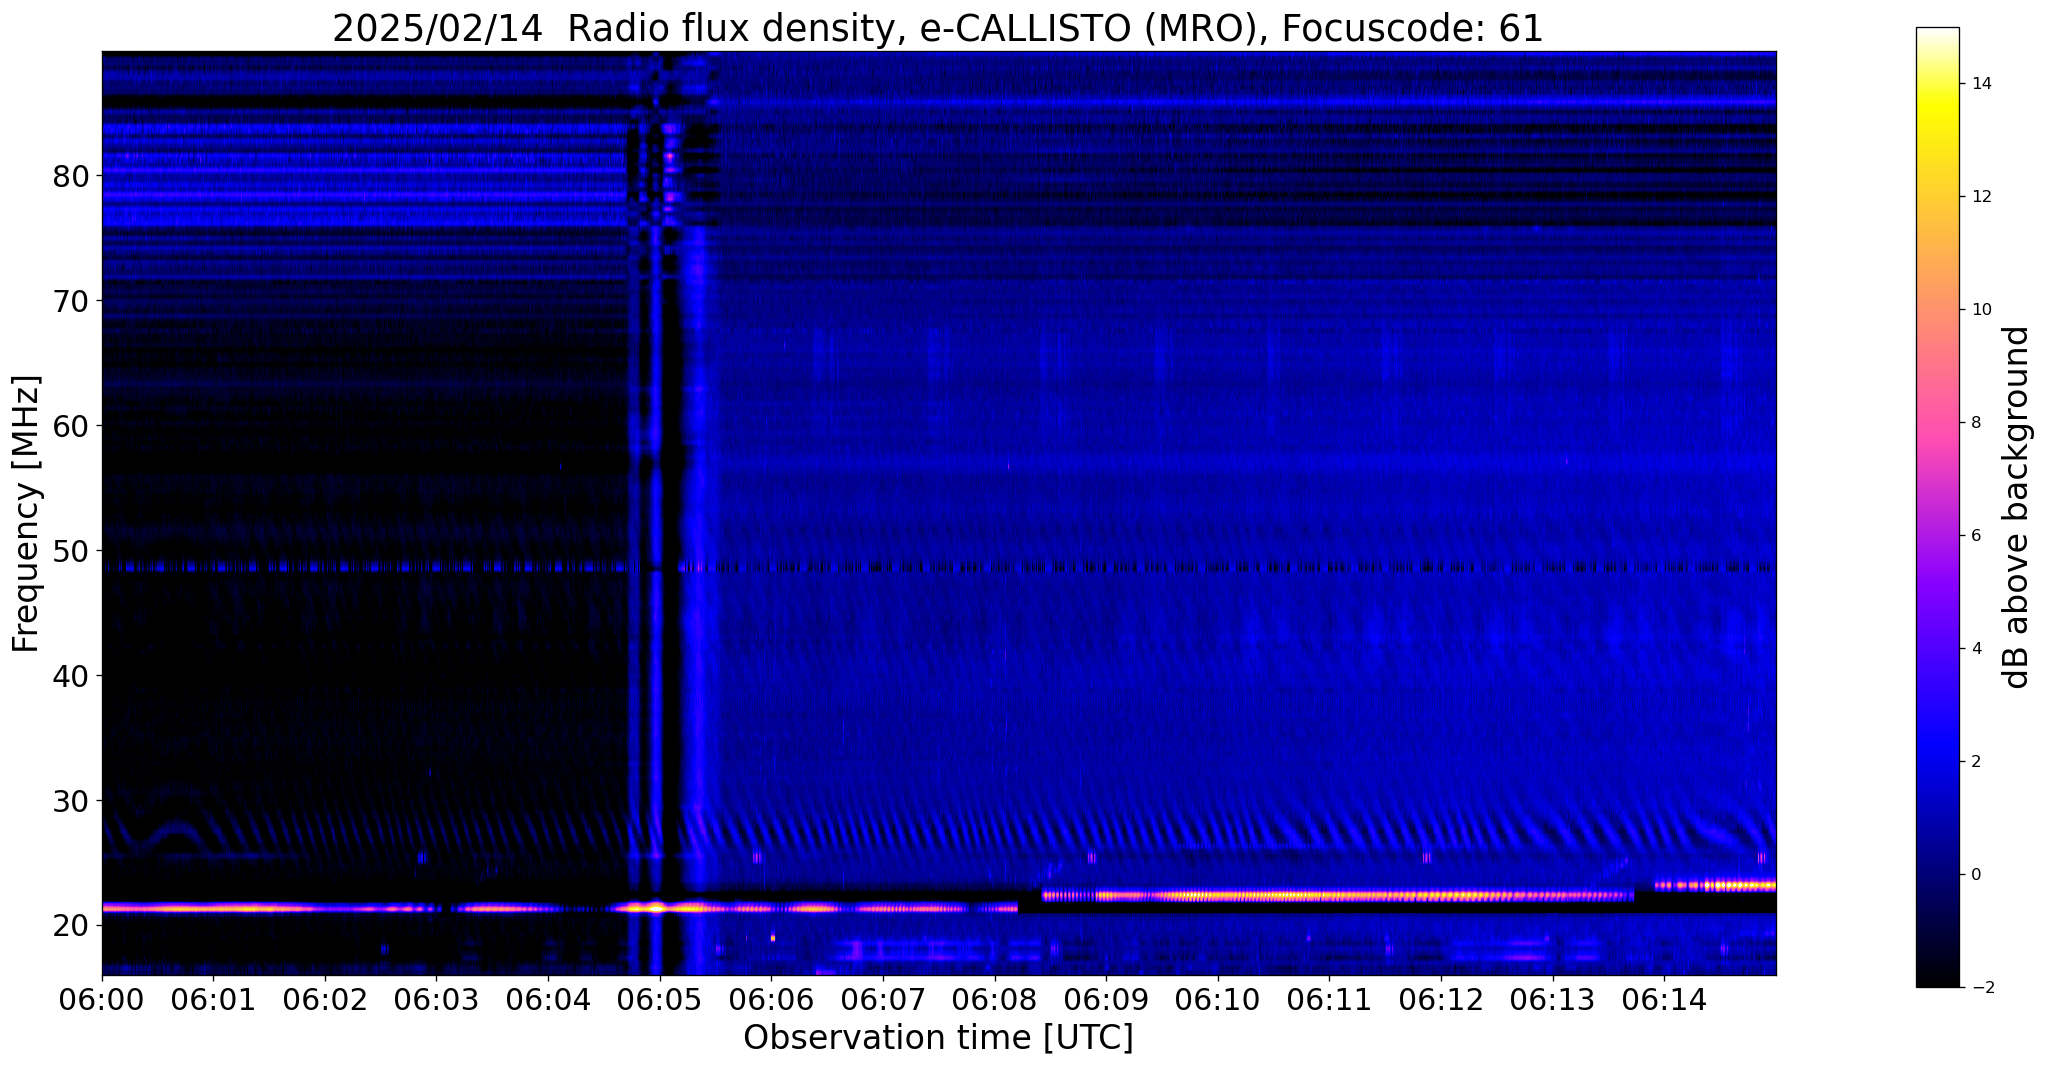Click the 06:13 time tick label

(1553, 999)
